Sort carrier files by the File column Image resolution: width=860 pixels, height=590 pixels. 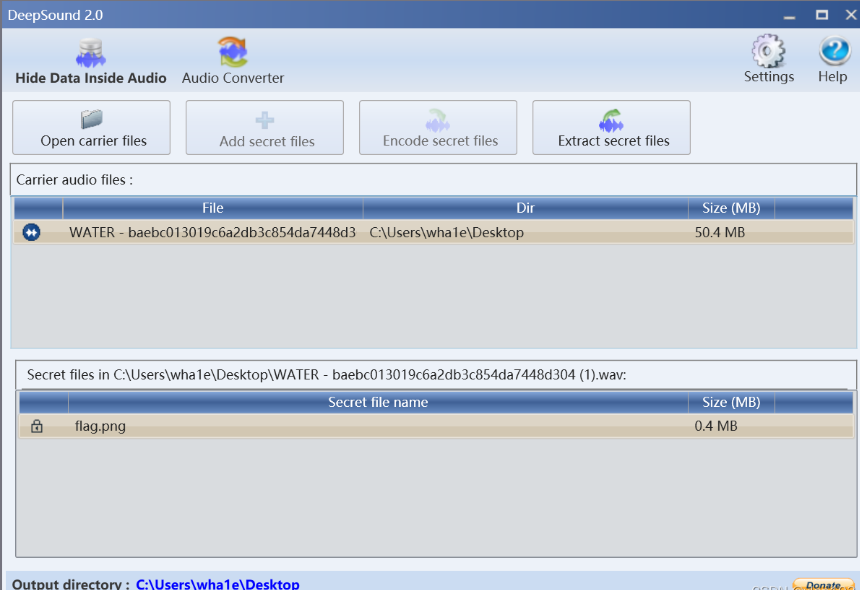click(213, 208)
